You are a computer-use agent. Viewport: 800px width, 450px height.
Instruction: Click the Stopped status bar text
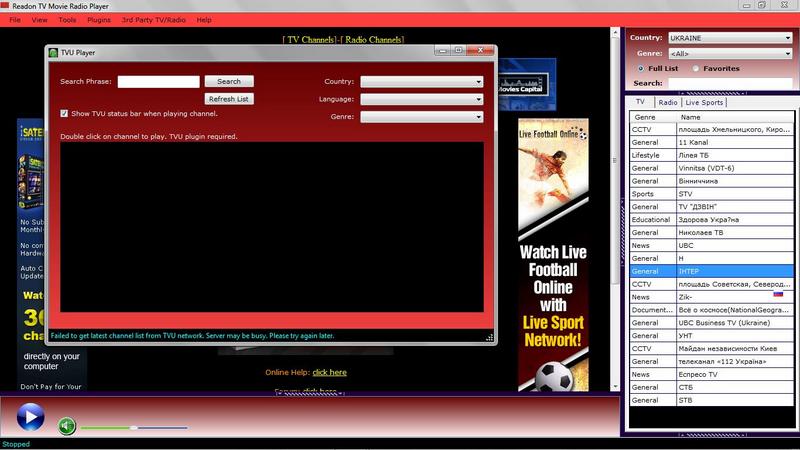pos(16,444)
